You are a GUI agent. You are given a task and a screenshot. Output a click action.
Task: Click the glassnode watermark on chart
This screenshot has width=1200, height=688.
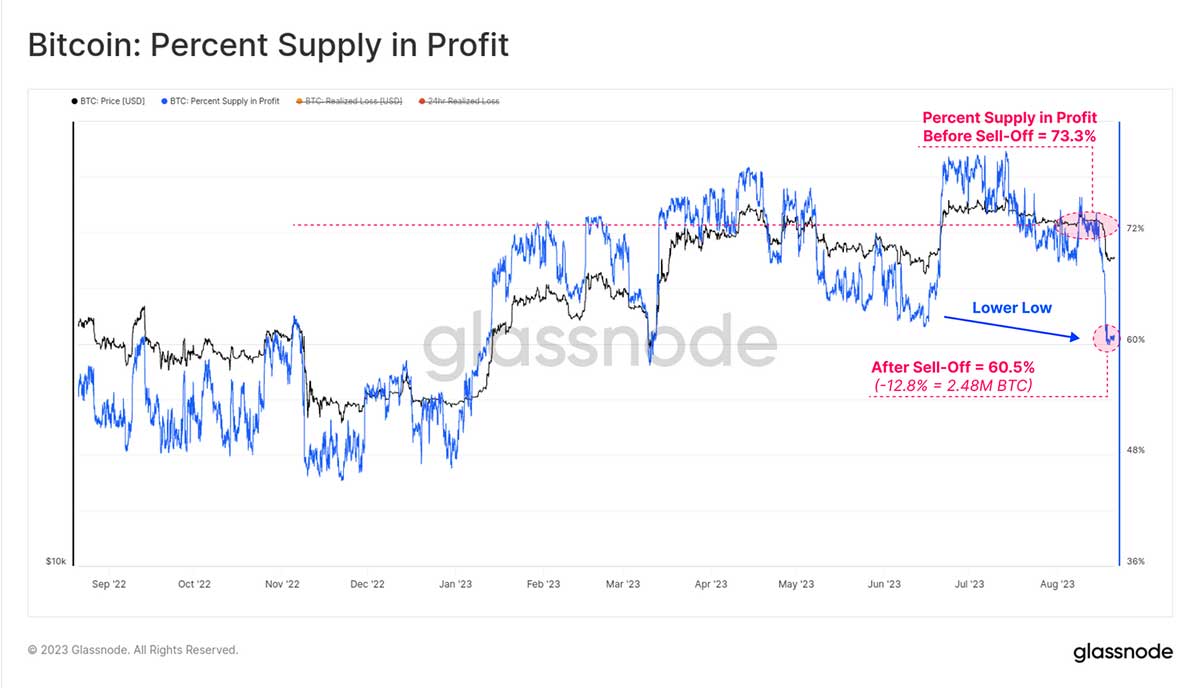click(x=599, y=341)
